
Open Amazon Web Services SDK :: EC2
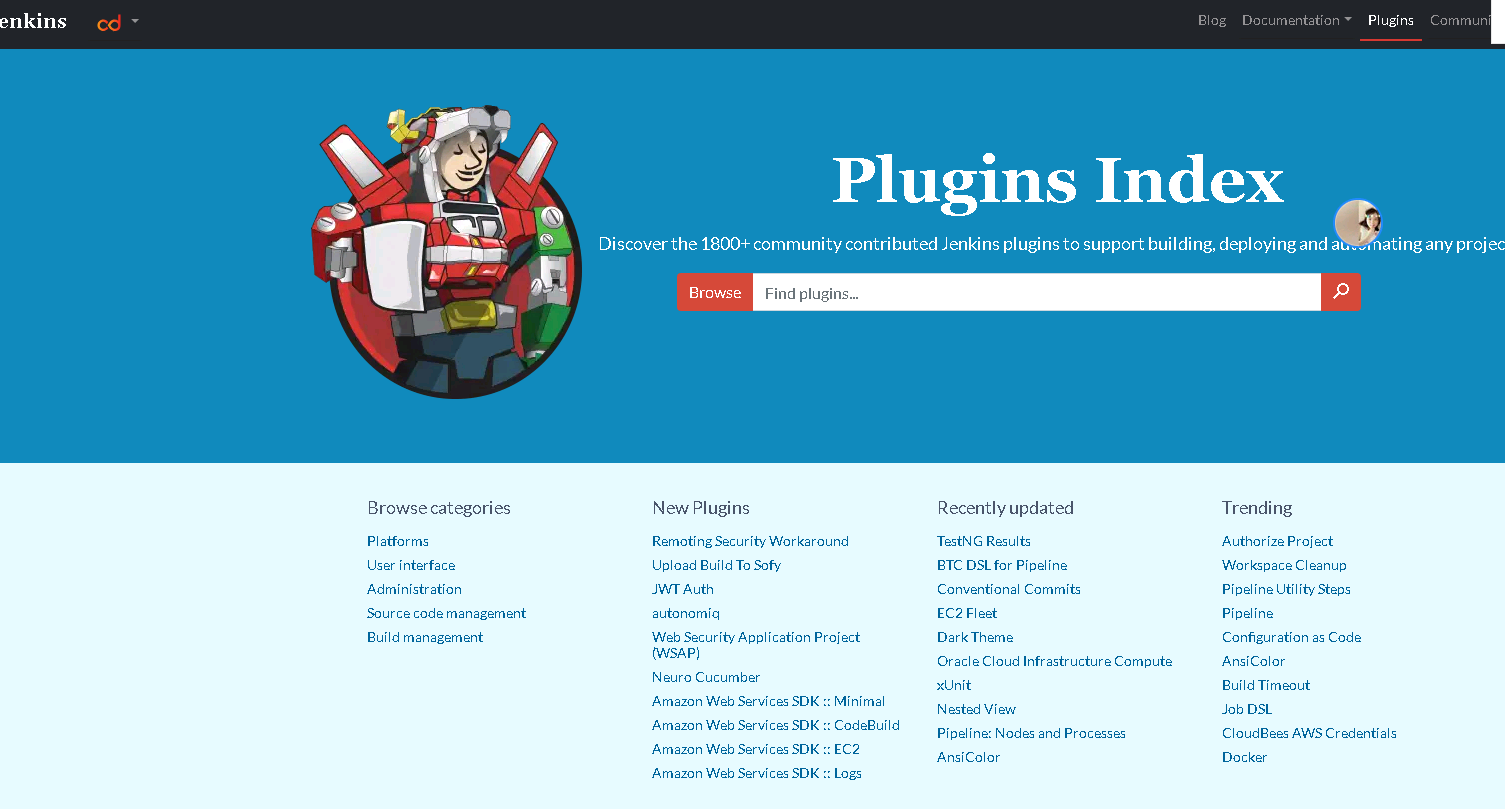pos(756,749)
